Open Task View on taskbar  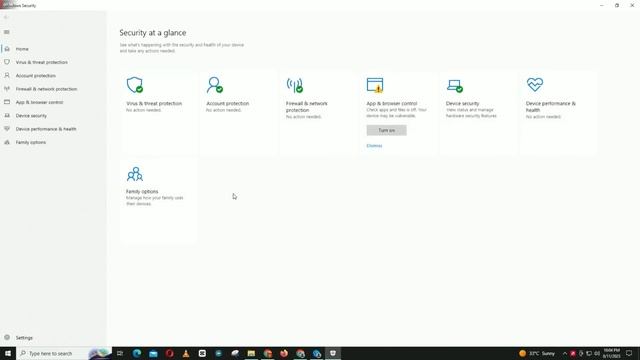(x=120, y=353)
